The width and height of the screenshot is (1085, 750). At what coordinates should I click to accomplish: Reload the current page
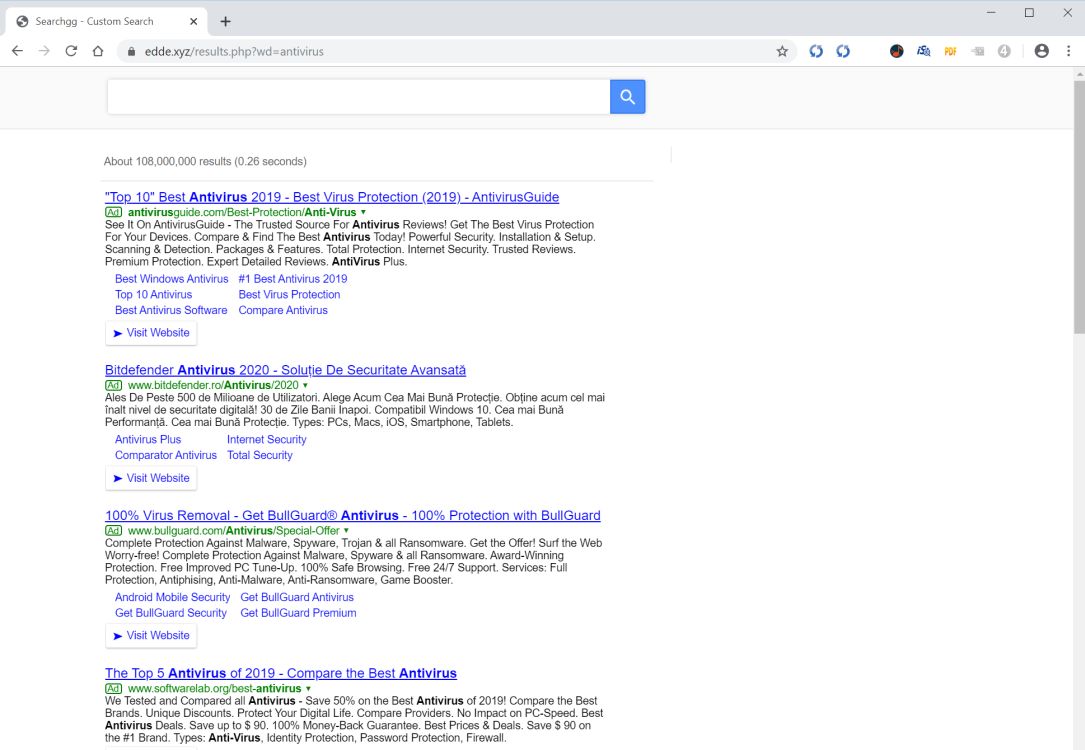(x=71, y=51)
